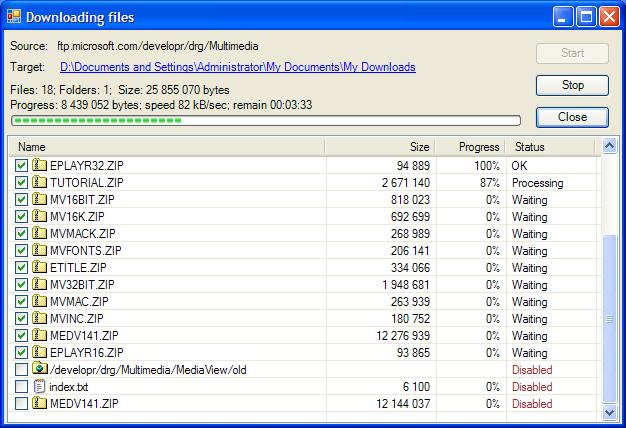Uncheck the EPLAYR16.ZIP checkbox
The width and height of the screenshot is (626, 428).
21,352
